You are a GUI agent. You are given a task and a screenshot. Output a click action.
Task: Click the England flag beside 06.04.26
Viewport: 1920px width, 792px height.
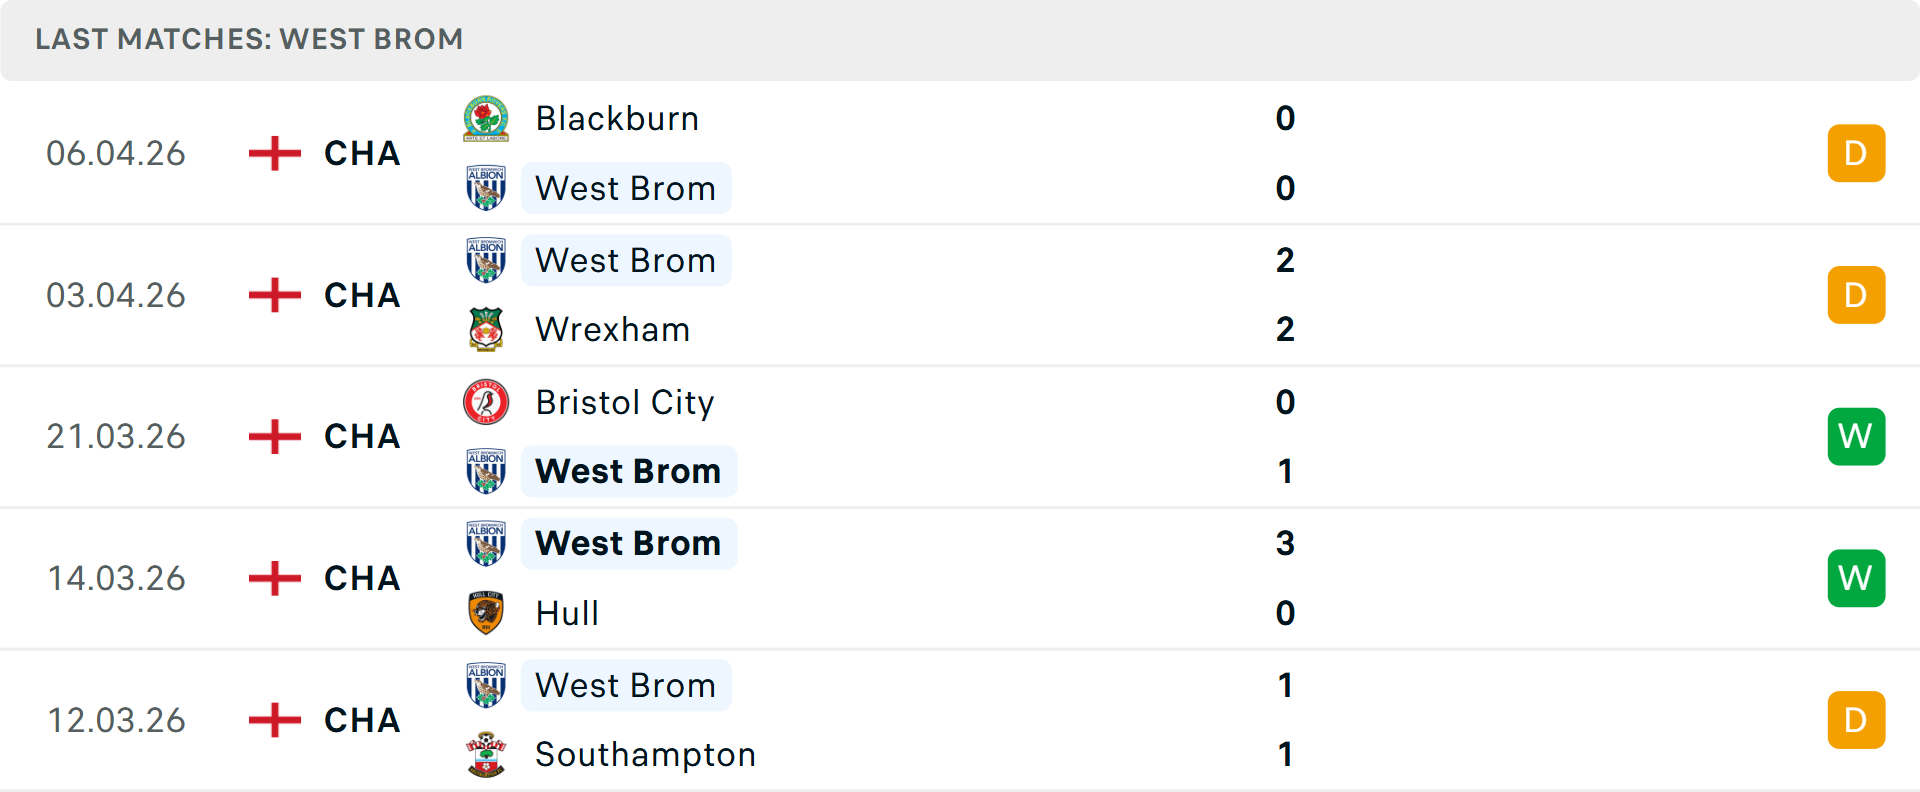[273, 153]
